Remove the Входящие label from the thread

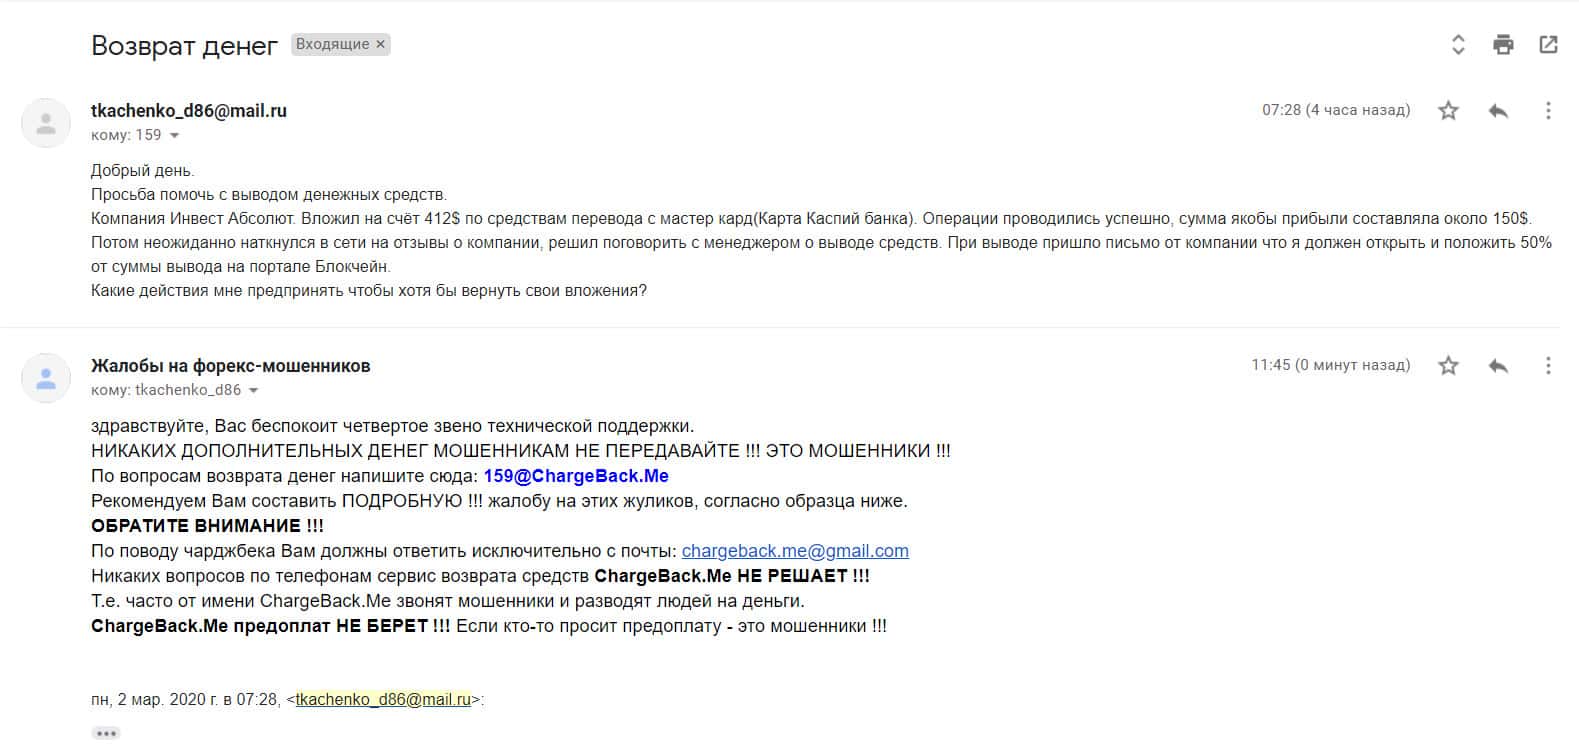coord(381,45)
